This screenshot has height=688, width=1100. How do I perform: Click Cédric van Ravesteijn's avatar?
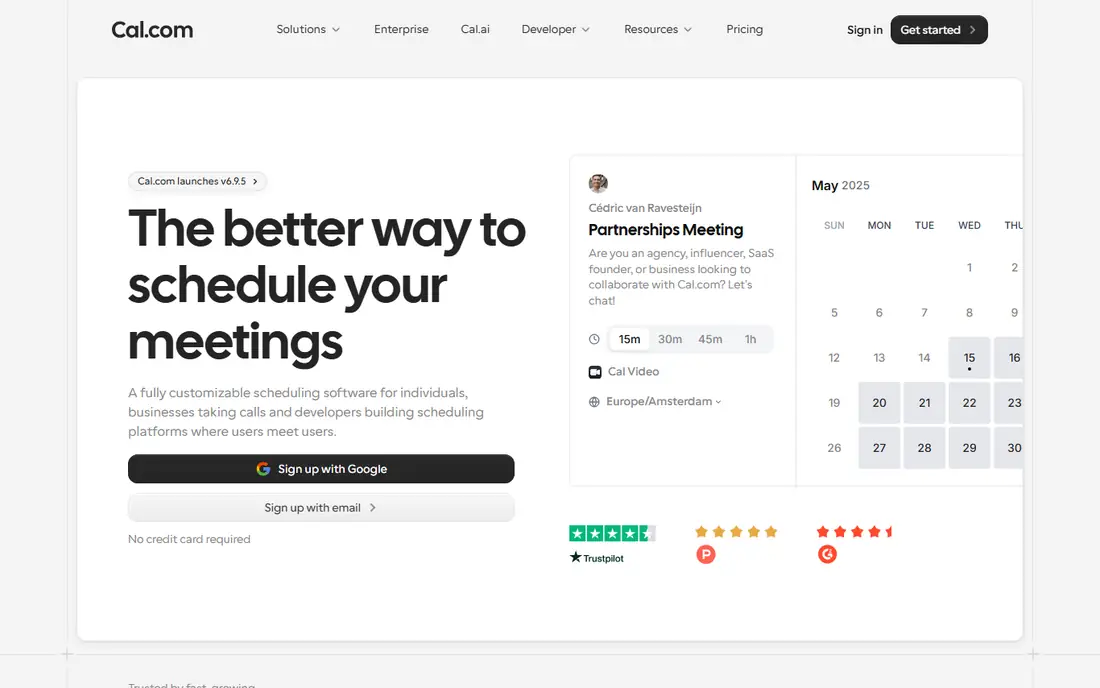point(598,184)
